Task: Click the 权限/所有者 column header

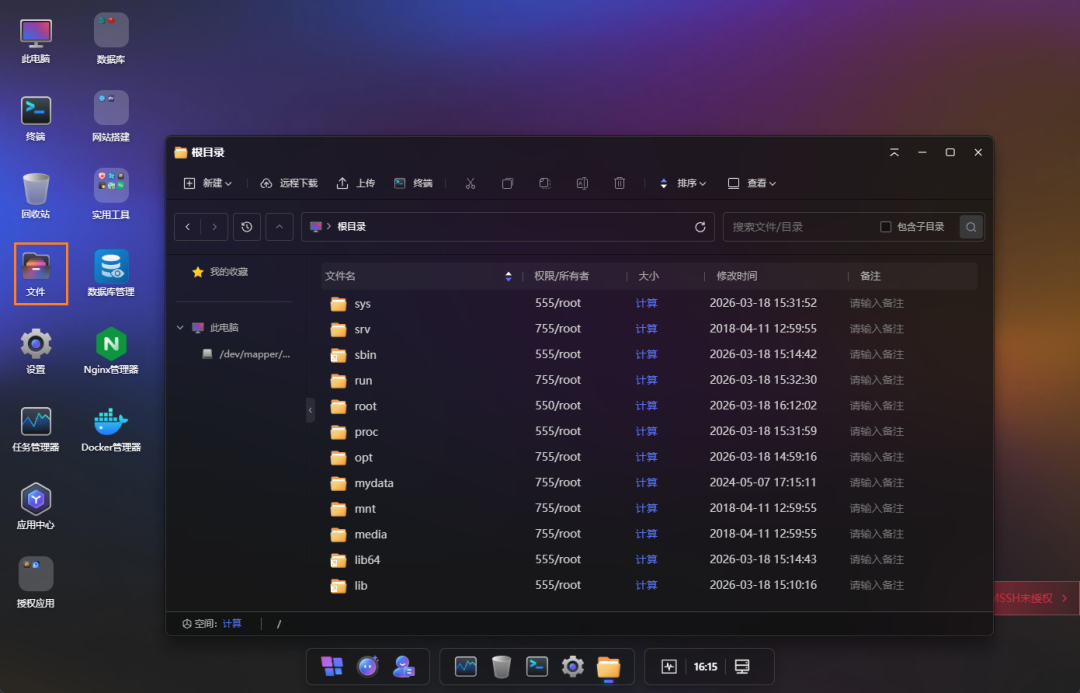Action: pyautogui.click(x=561, y=276)
